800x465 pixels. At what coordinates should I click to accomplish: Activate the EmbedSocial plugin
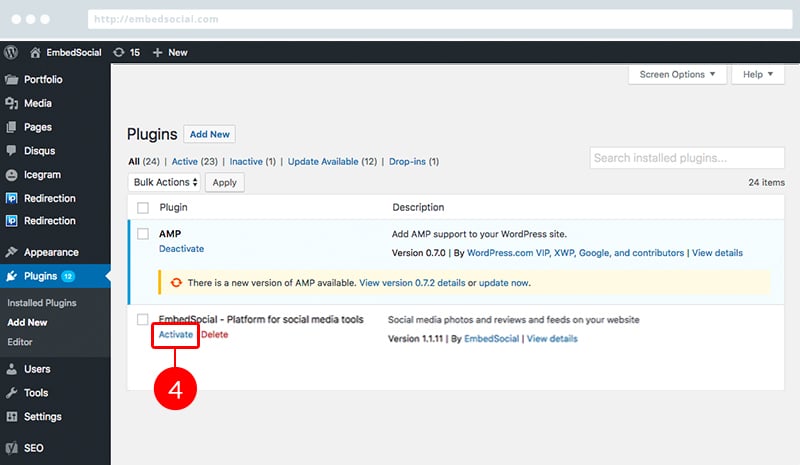pos(176,334)
